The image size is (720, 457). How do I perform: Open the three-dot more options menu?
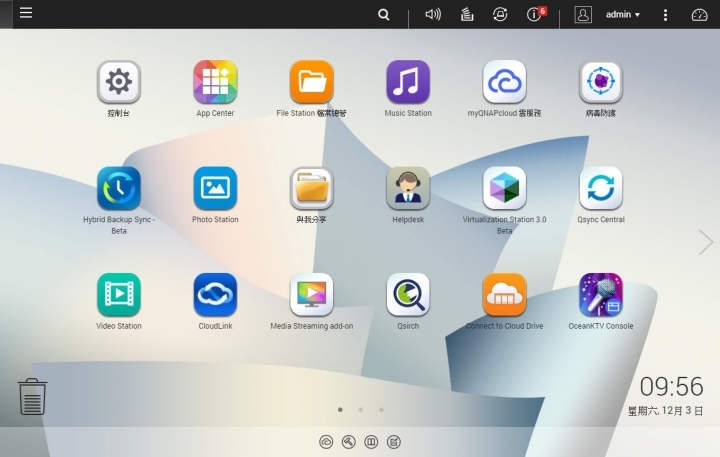(665, 15)
